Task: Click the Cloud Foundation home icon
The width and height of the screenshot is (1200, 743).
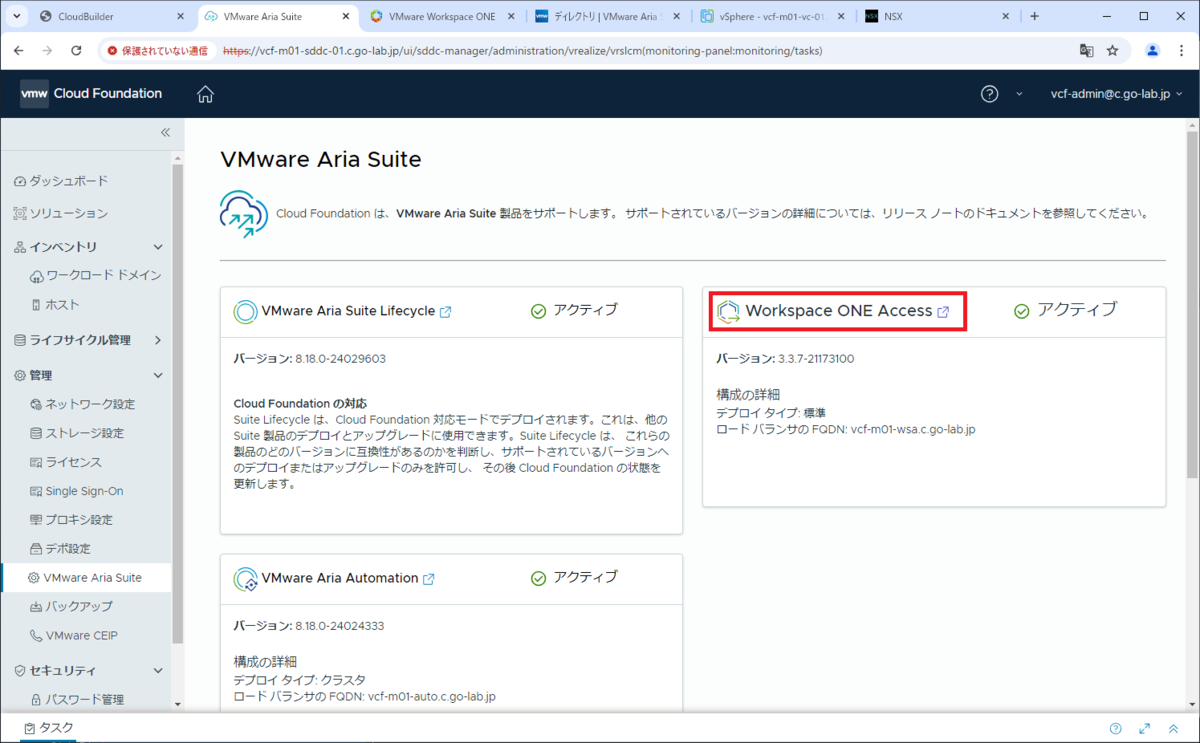Action: point(205,94)
